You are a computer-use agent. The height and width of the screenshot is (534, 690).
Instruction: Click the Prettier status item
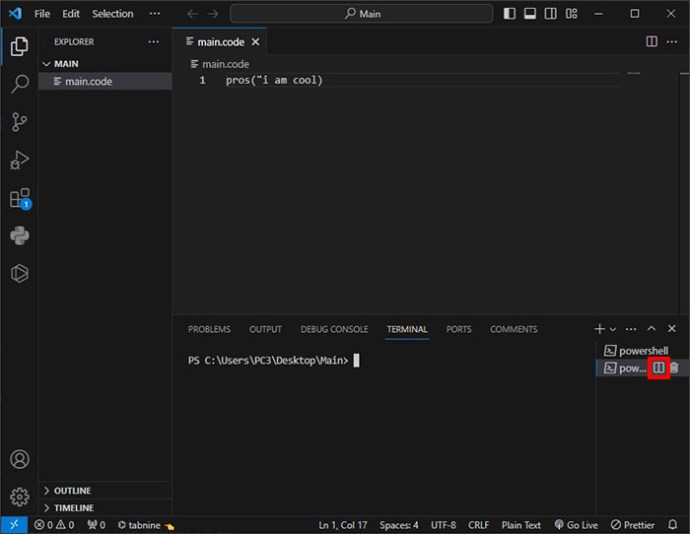click(632, 525)
